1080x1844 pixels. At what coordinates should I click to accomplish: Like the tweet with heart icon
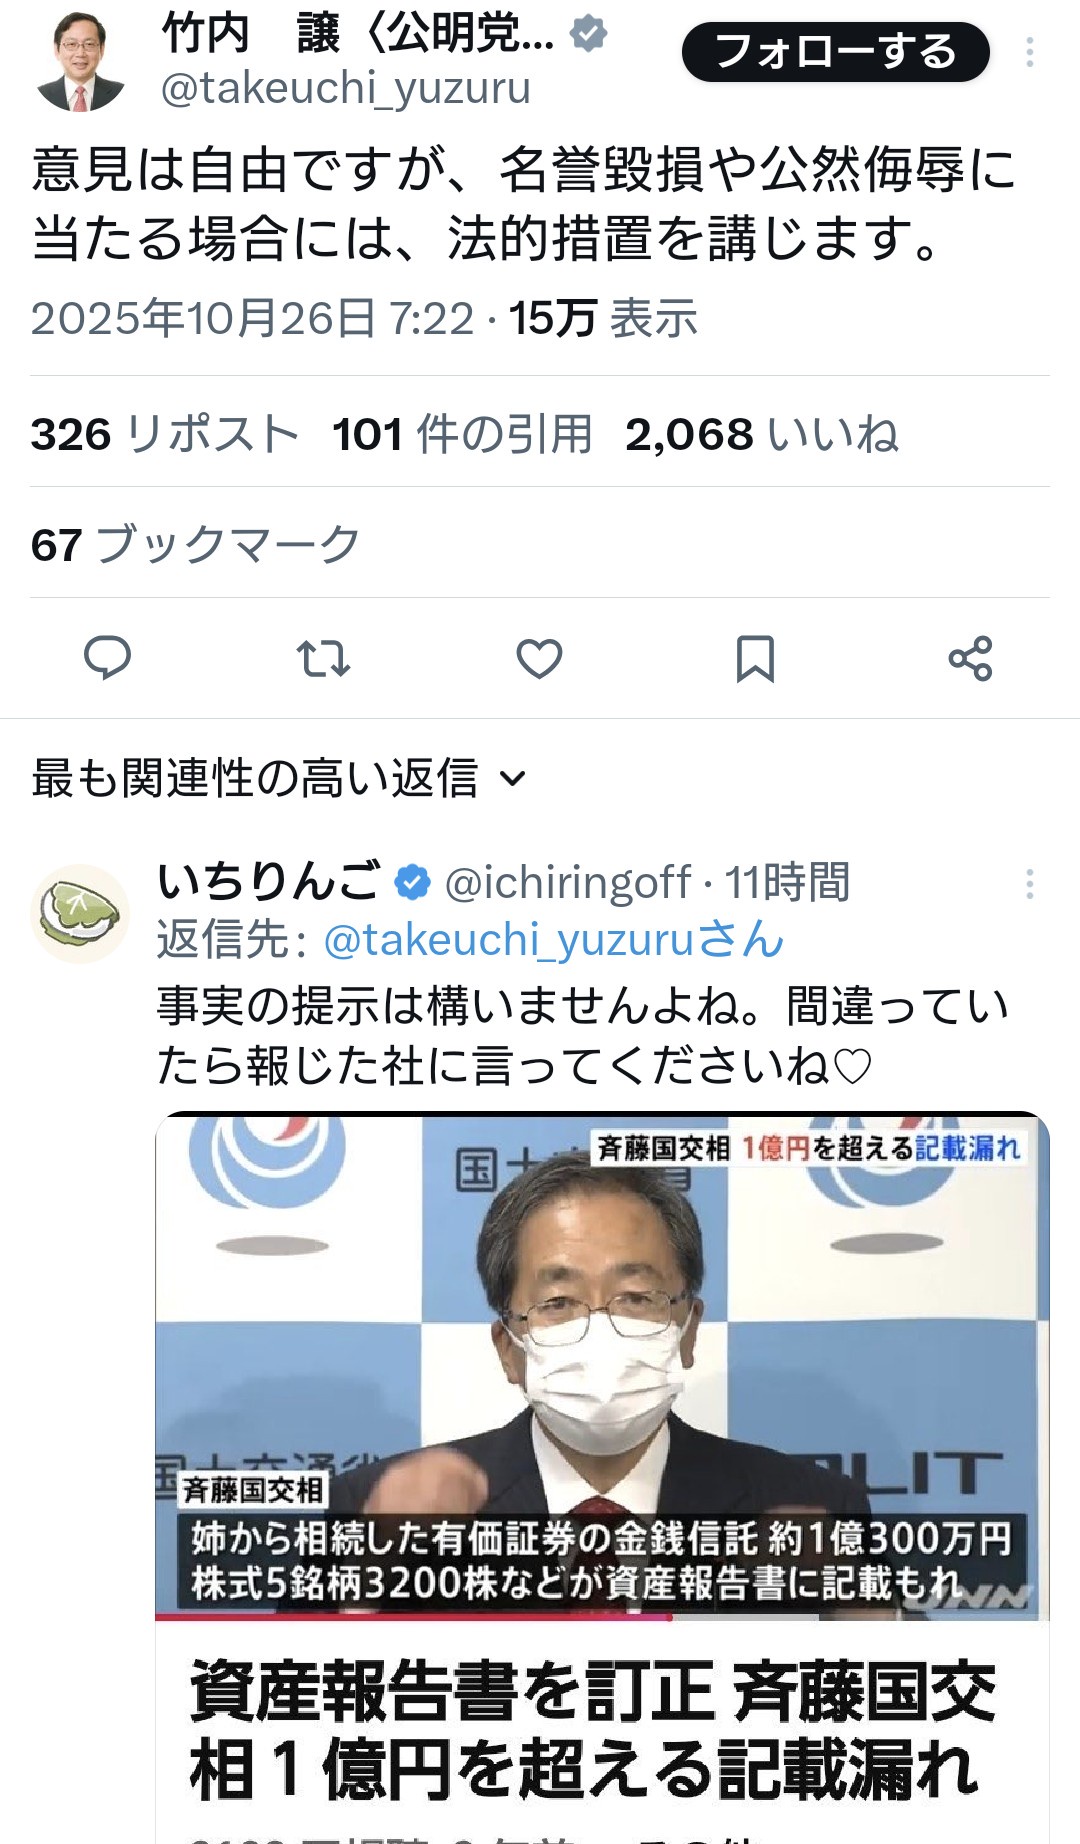pyautogui.click(x=539, y=659)
